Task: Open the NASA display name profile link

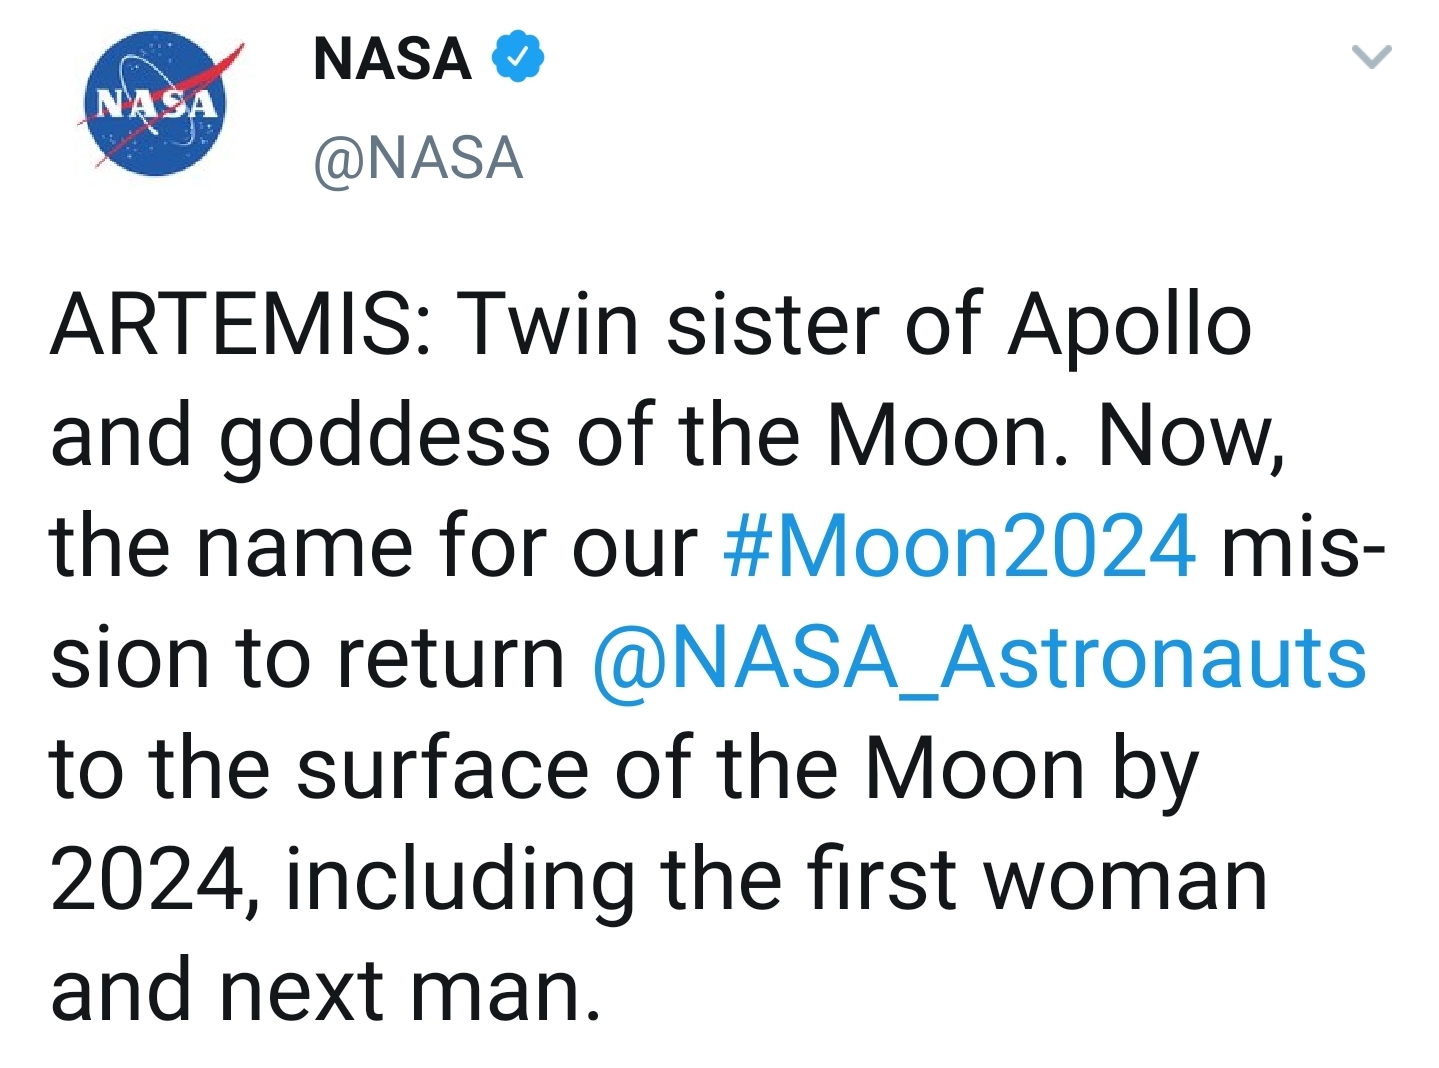Action: 392,58
